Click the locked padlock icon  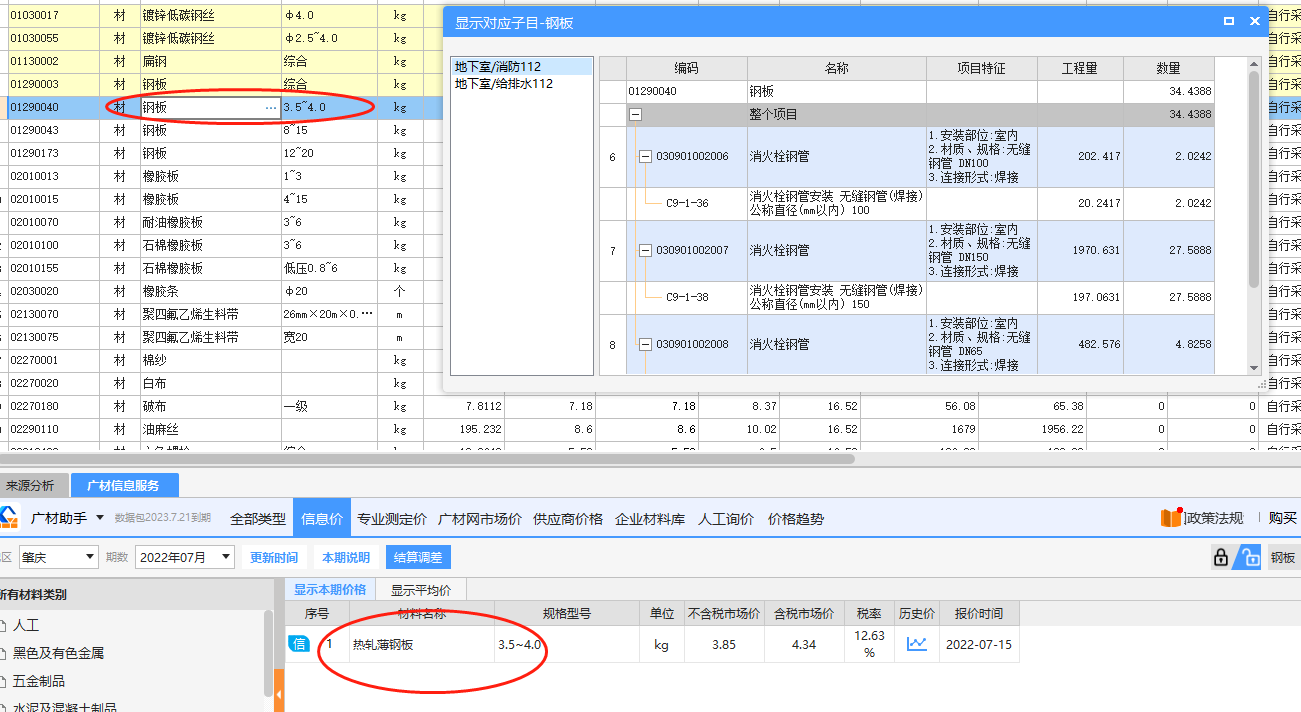[1220, 558]
